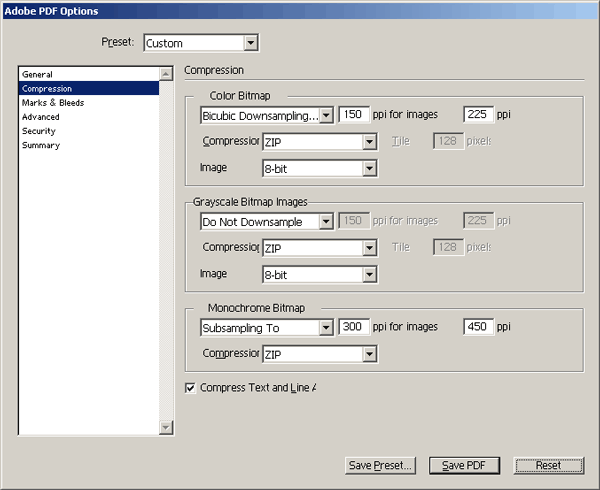Viewport: 600px width, 490px height.
Task: Click the Grayscale Tile 128 field
Action: (448, 247)
